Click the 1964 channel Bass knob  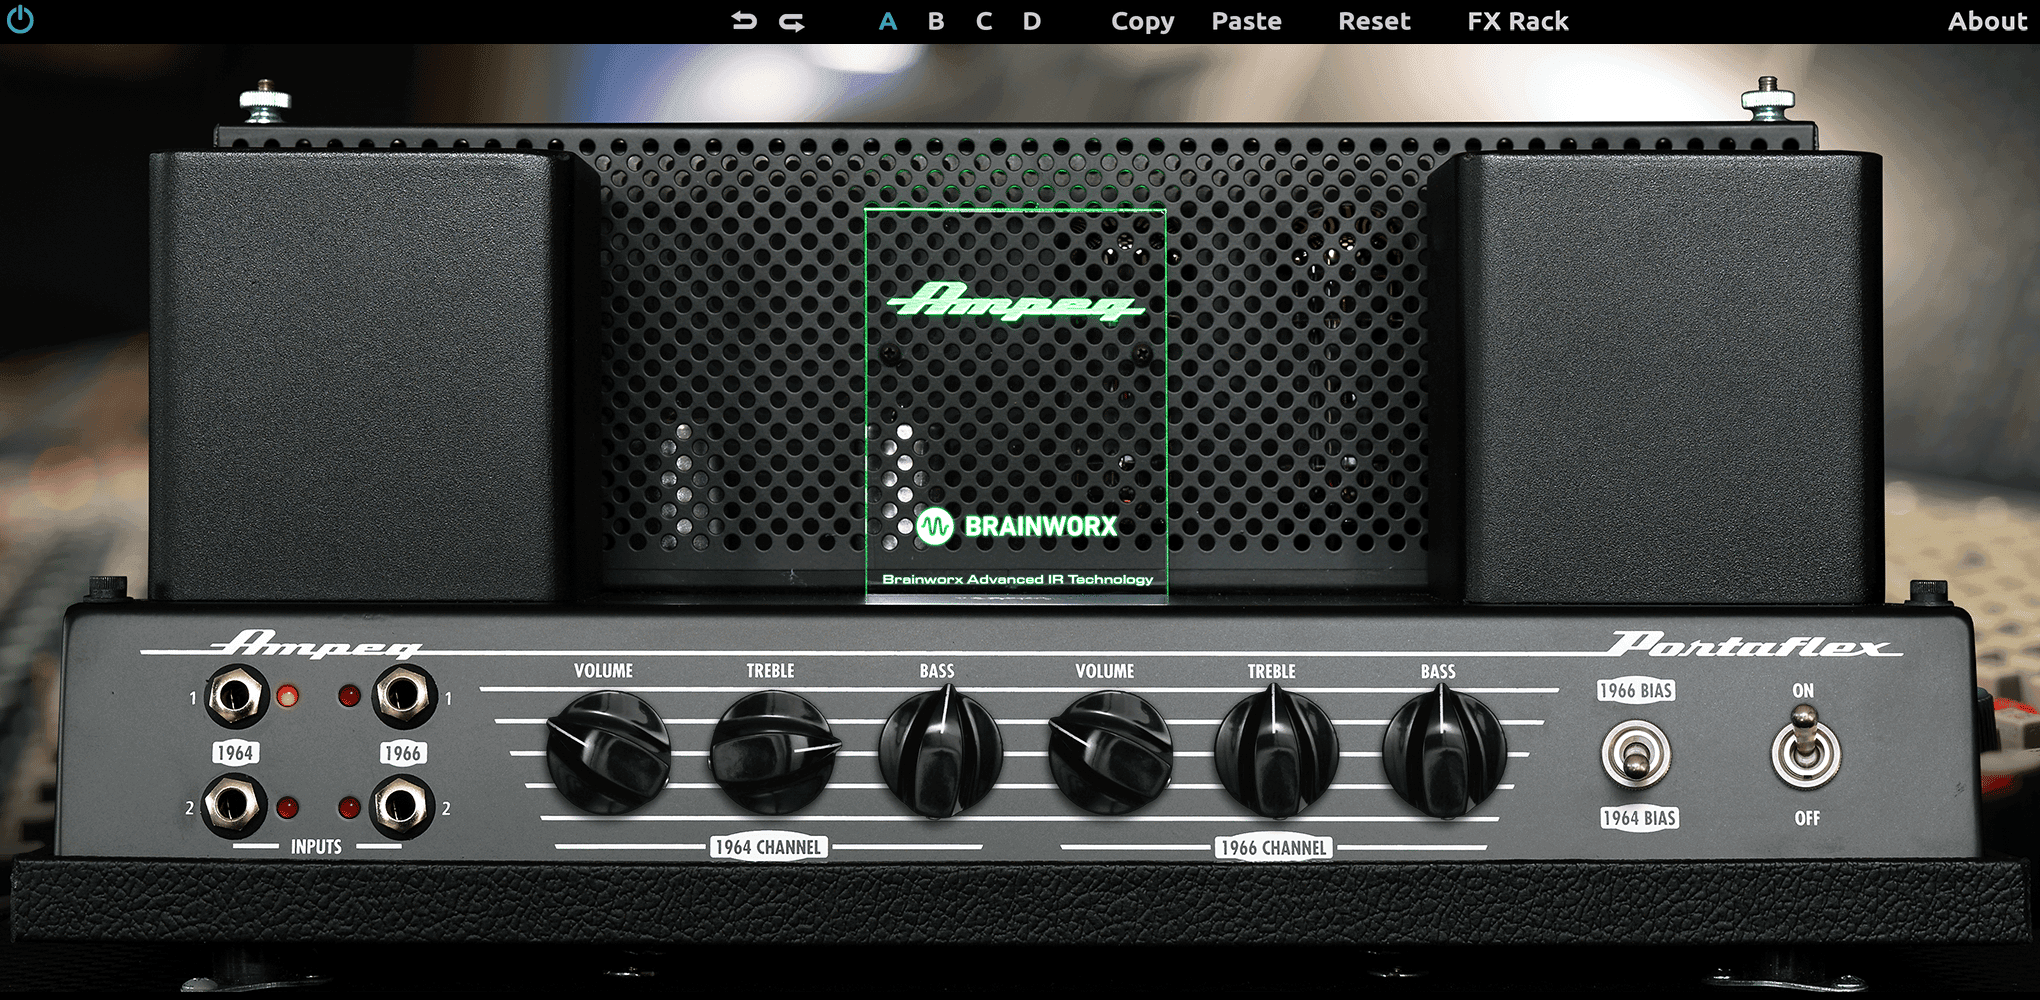point(940,752)
